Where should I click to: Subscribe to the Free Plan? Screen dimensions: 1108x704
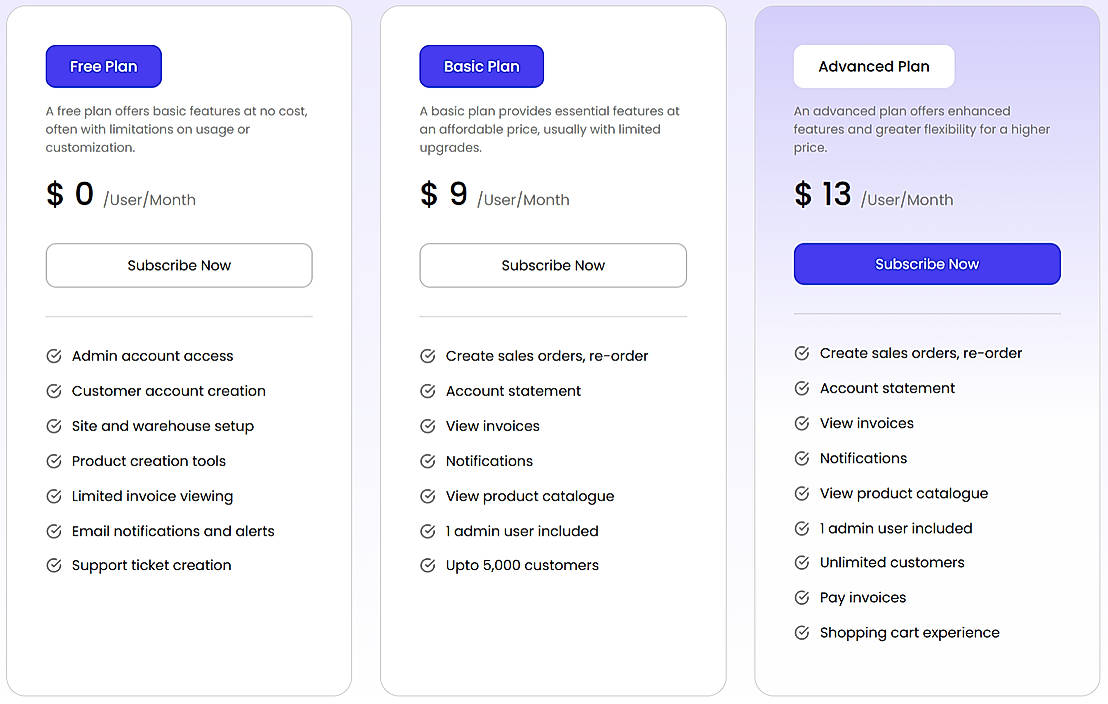coord(179,266)
